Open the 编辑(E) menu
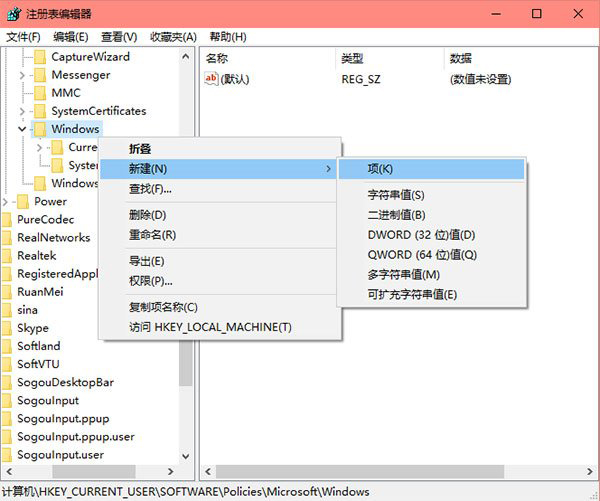 point(71,37)
